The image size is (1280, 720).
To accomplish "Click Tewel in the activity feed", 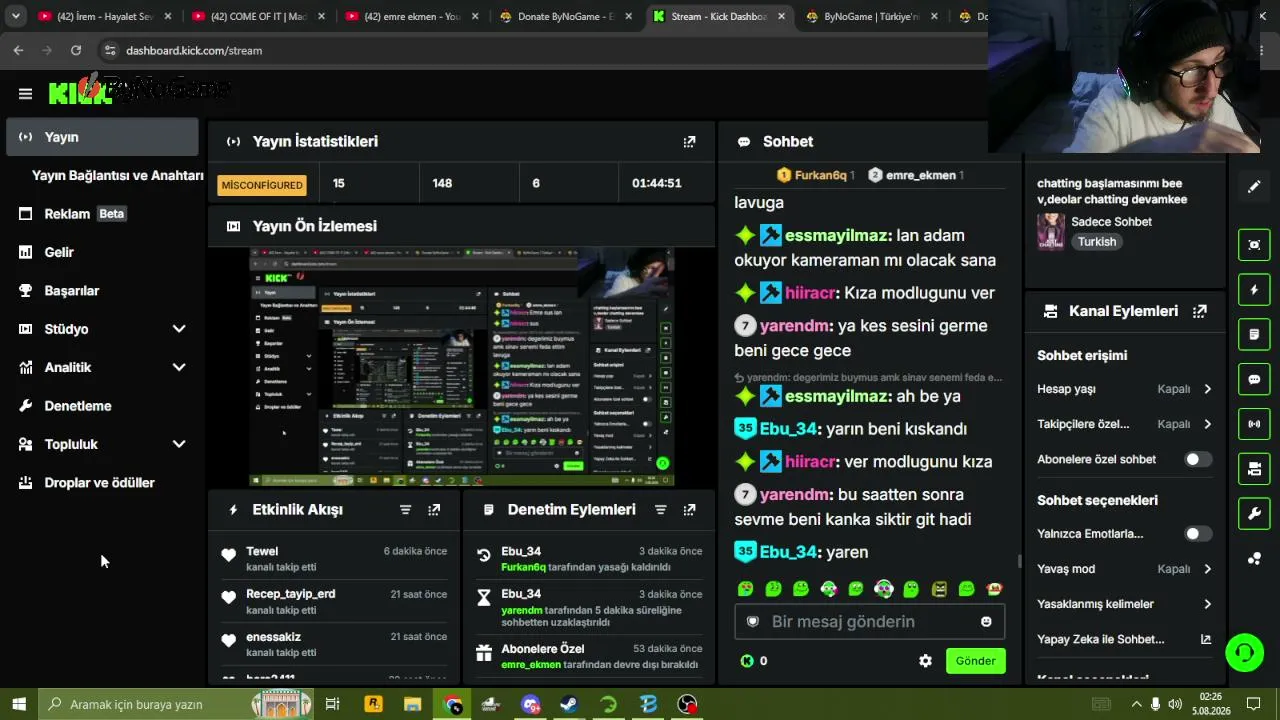I will pyautogui.click(x=262, y=552).
